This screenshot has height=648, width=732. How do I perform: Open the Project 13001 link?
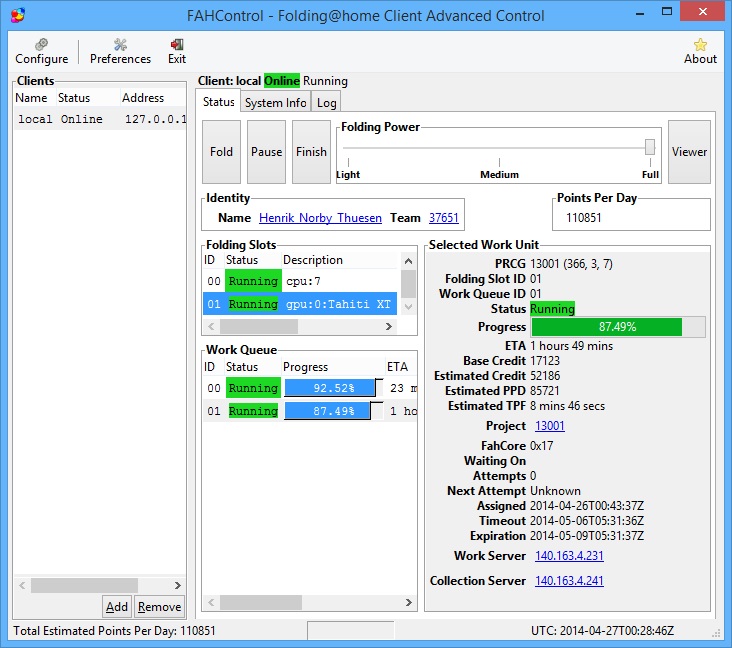549,426
